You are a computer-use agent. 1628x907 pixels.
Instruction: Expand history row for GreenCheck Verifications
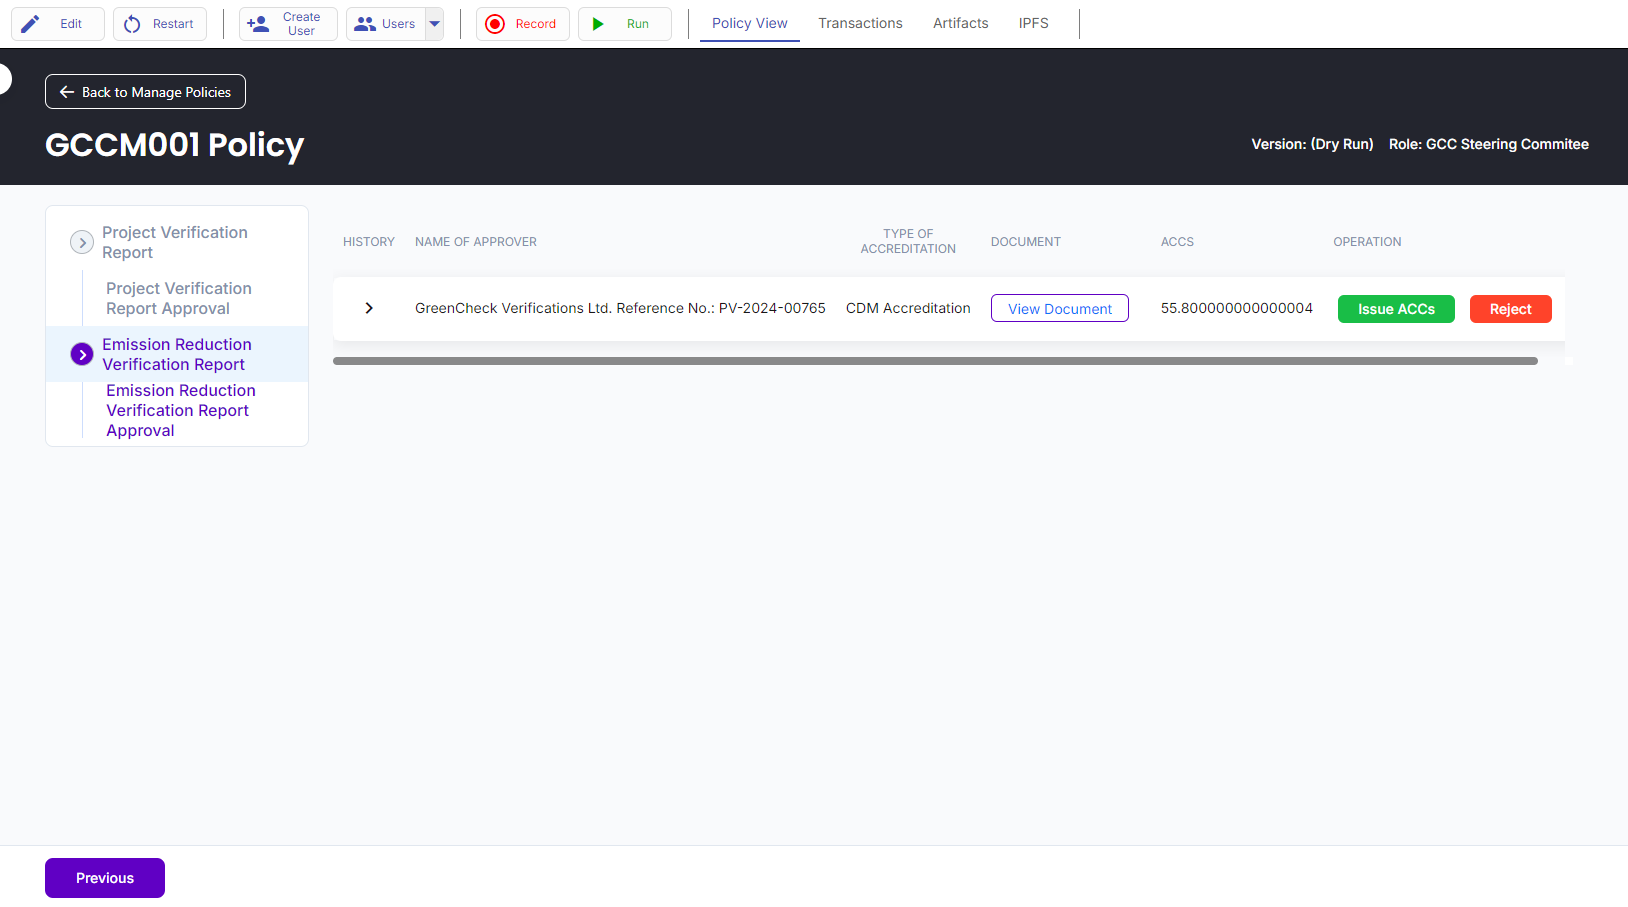[x=369, y=308]
